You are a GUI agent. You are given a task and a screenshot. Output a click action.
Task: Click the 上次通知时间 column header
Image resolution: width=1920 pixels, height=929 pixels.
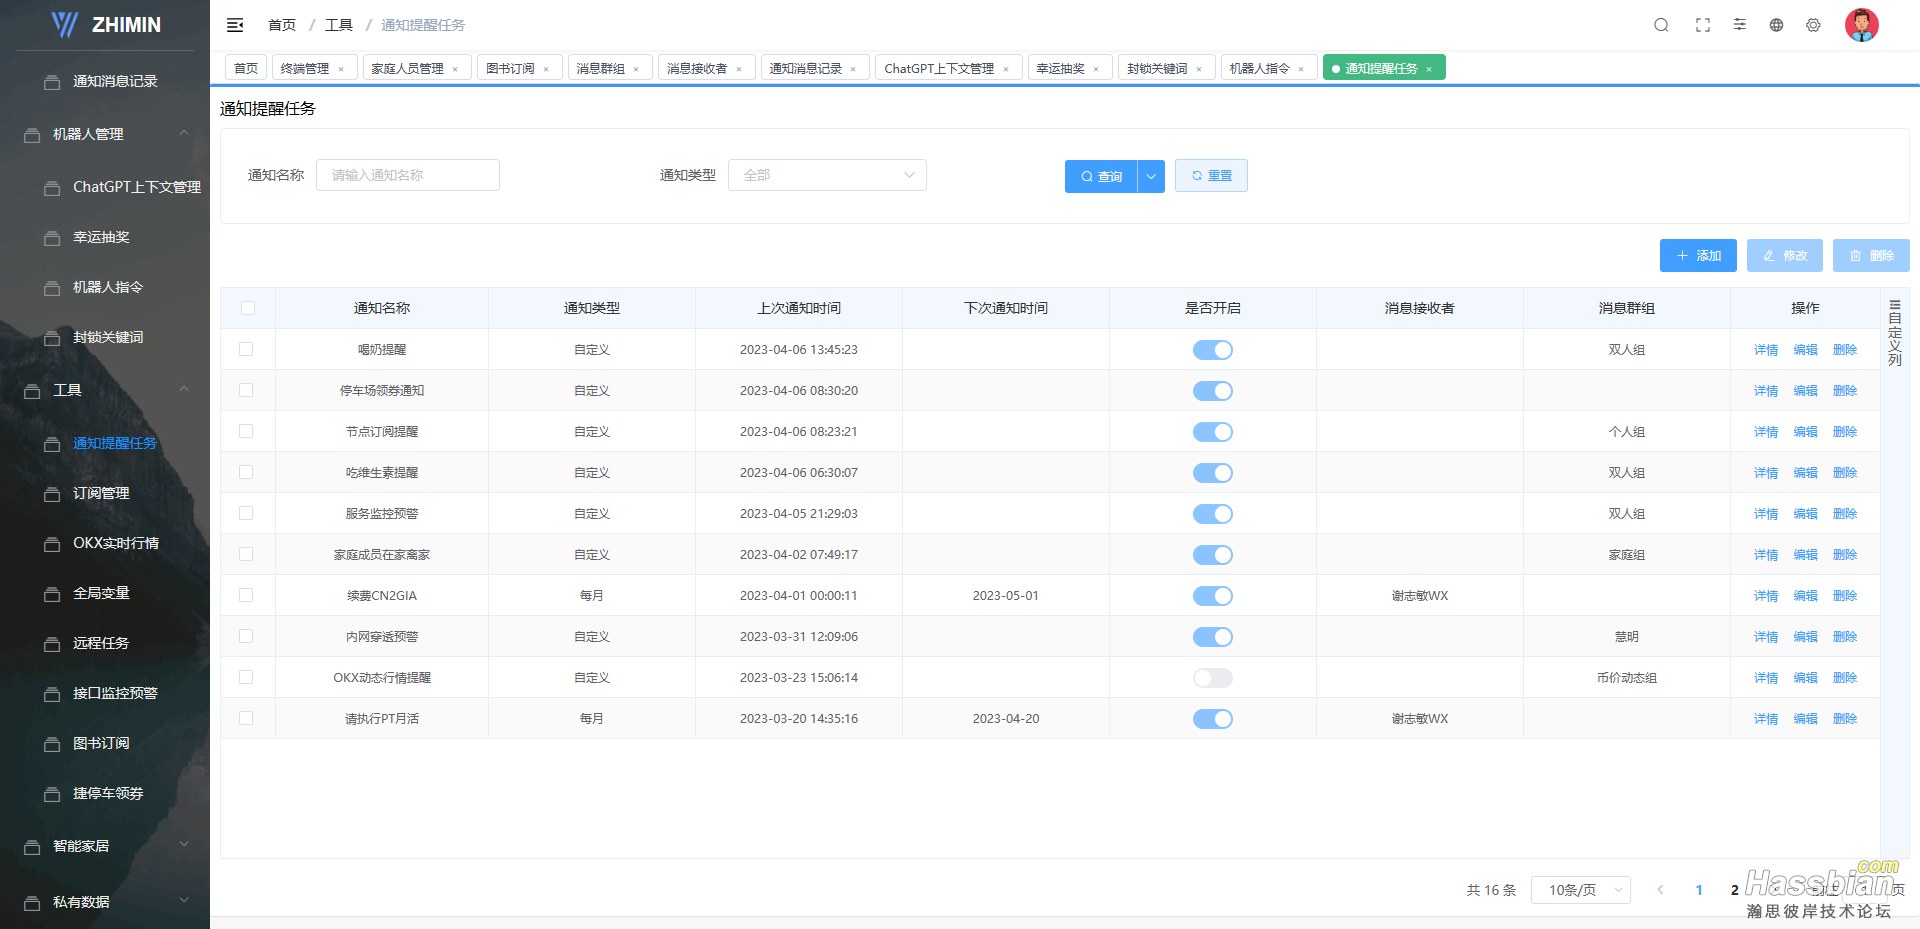799,308
